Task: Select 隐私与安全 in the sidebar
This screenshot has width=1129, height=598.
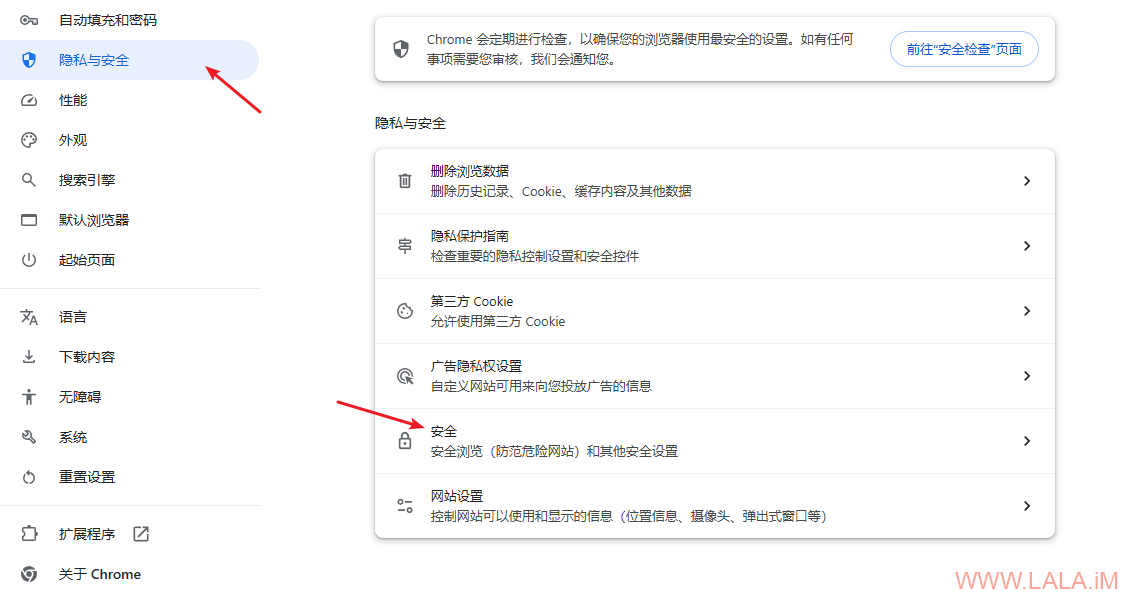Action: coord(130,60)
